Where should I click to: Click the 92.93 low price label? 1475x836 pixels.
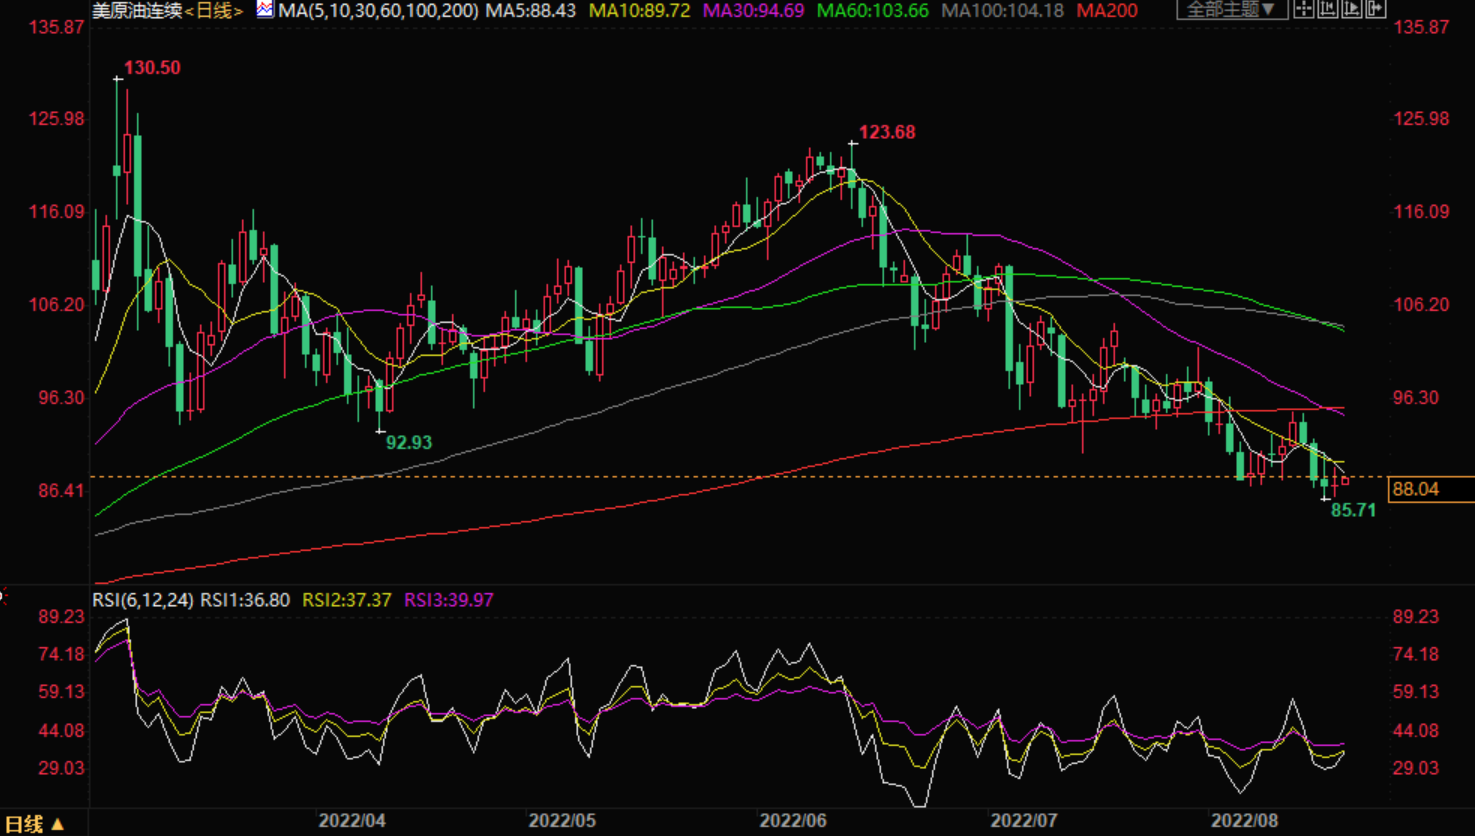click(409, 442)
